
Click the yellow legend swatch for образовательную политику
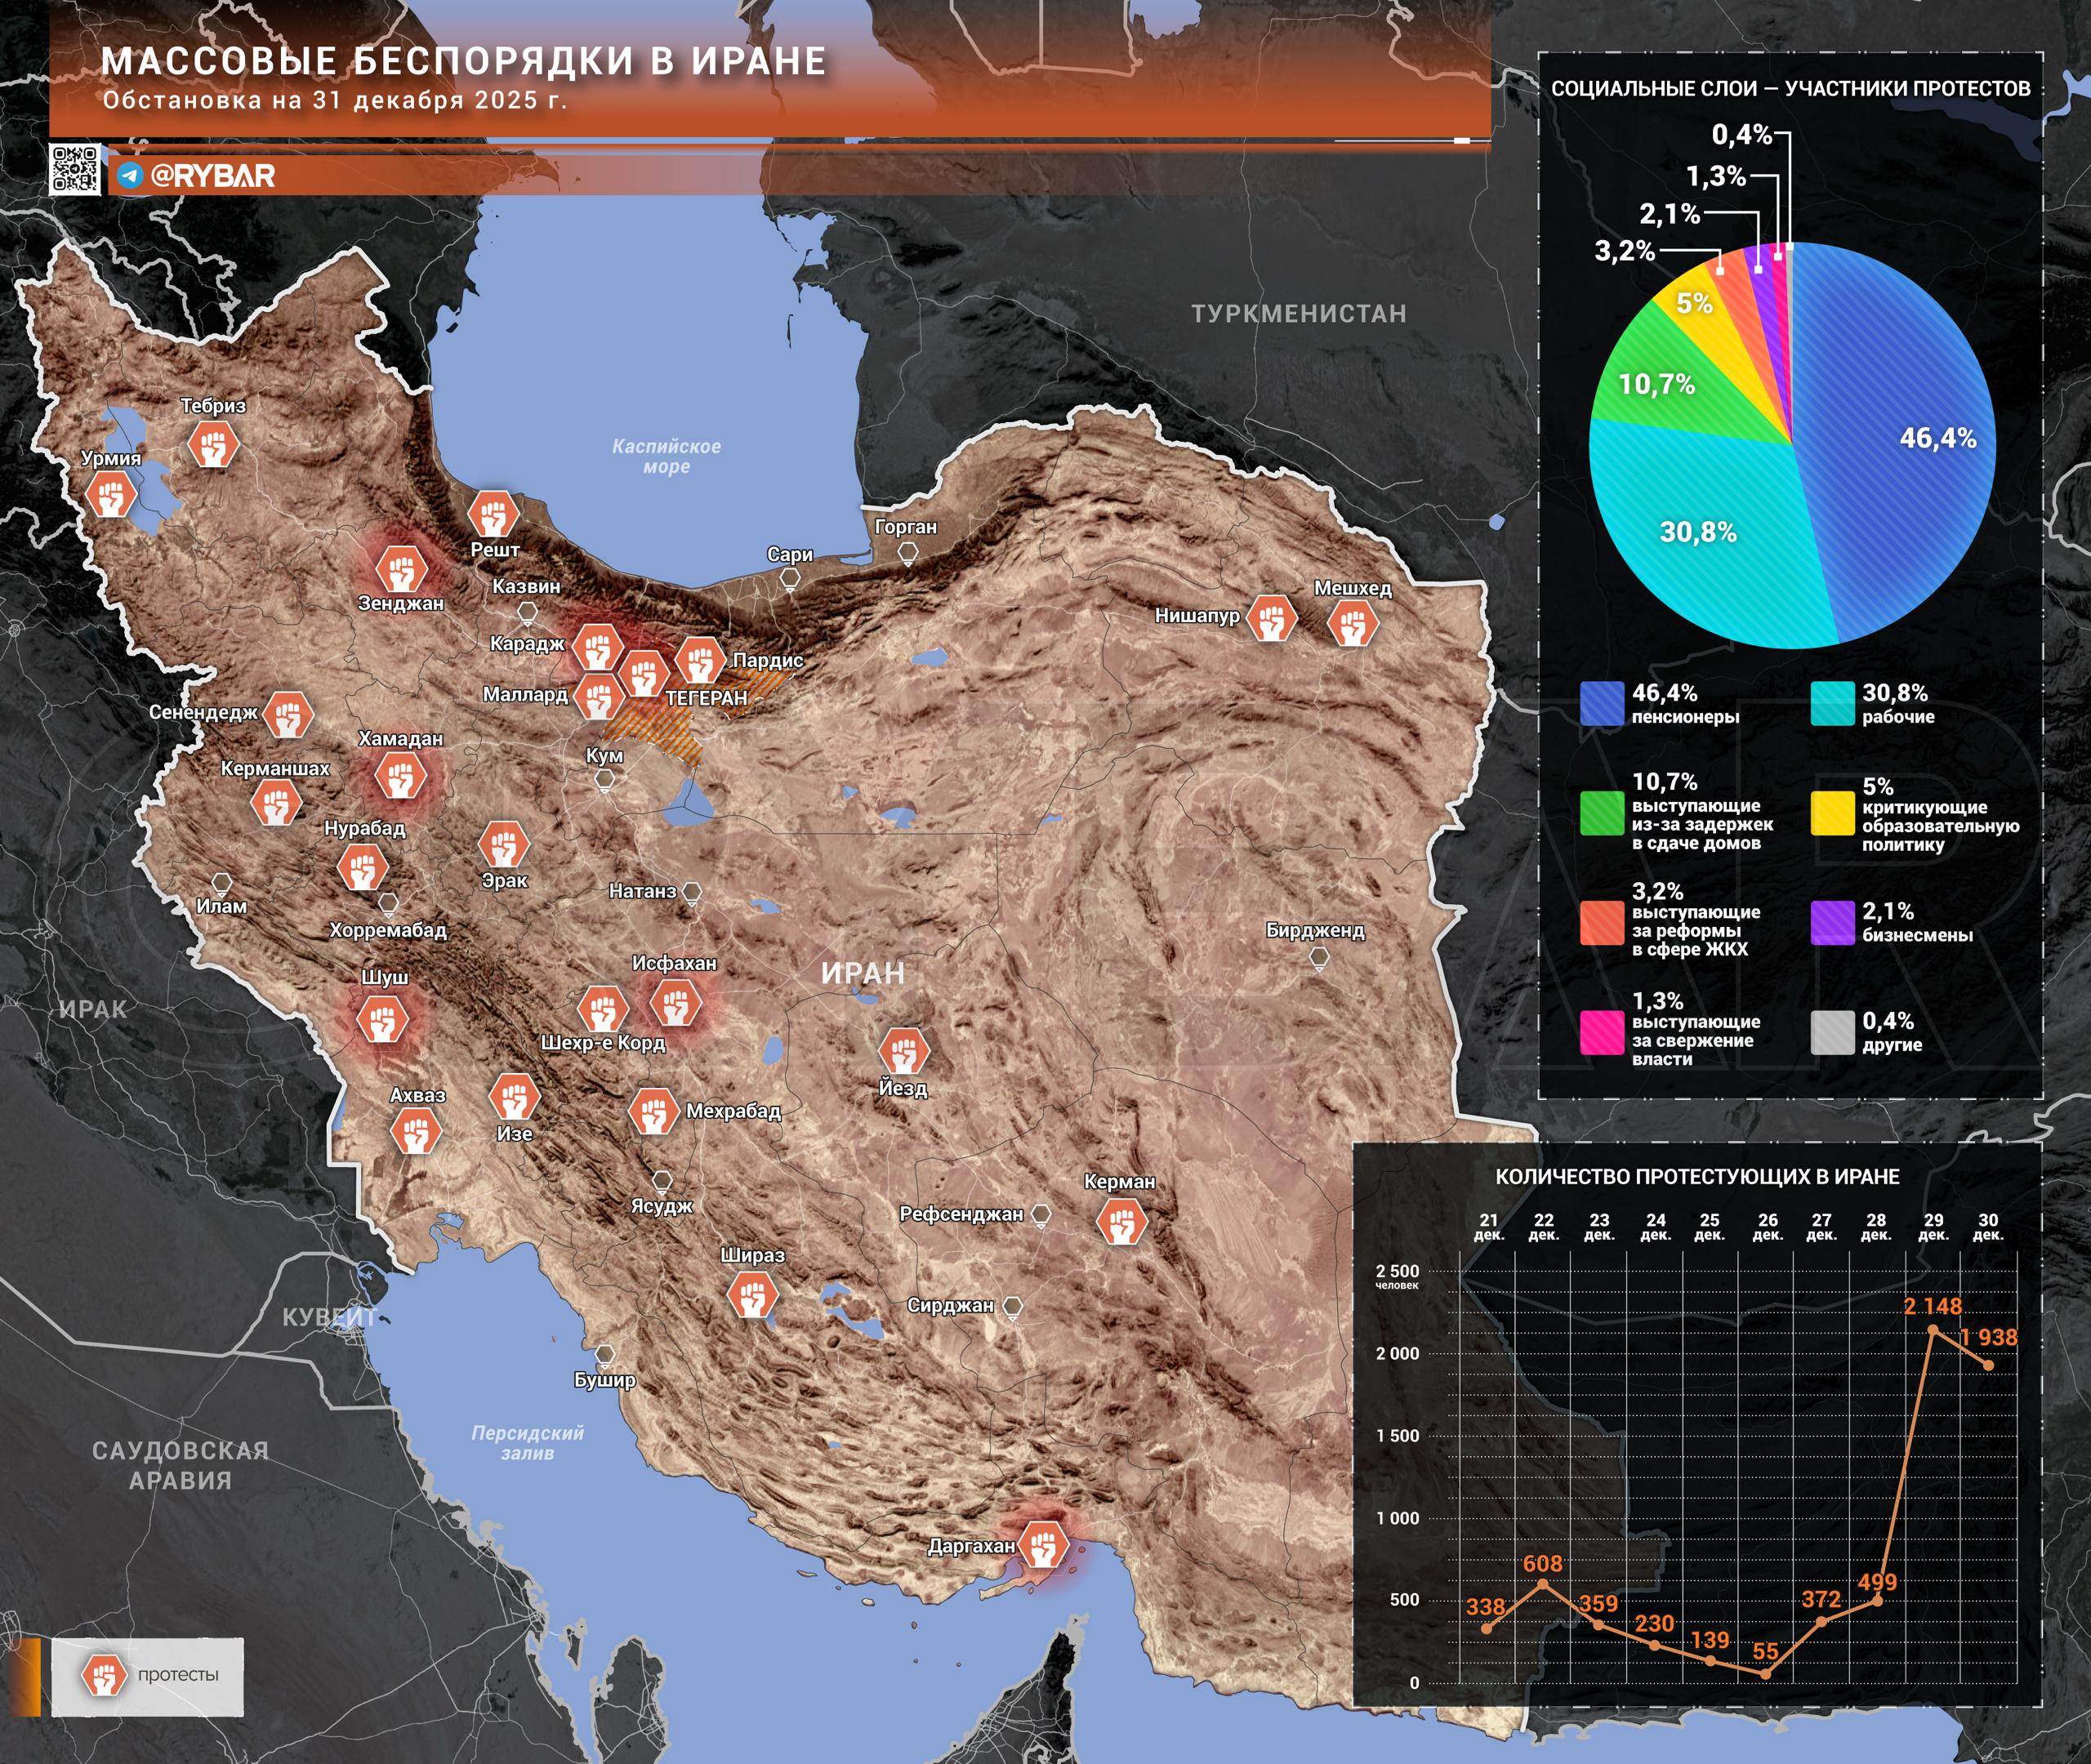[1832, 813]
